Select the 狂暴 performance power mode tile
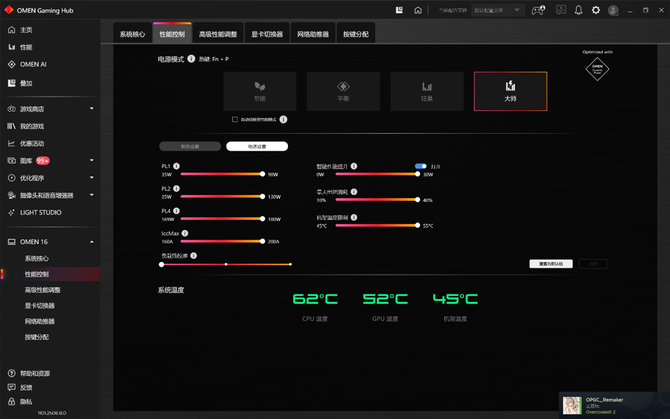The image size is (670, 419). [427, 91]
